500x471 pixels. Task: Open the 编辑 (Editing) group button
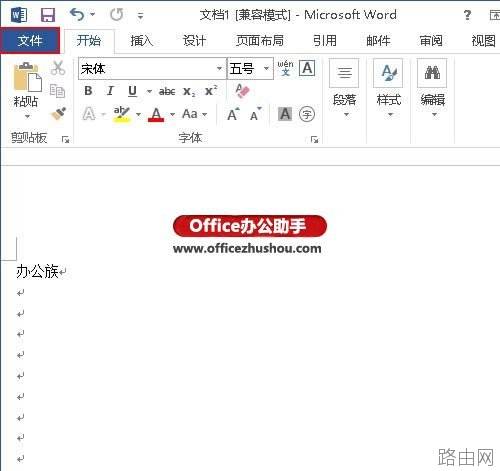click(432, 89)
